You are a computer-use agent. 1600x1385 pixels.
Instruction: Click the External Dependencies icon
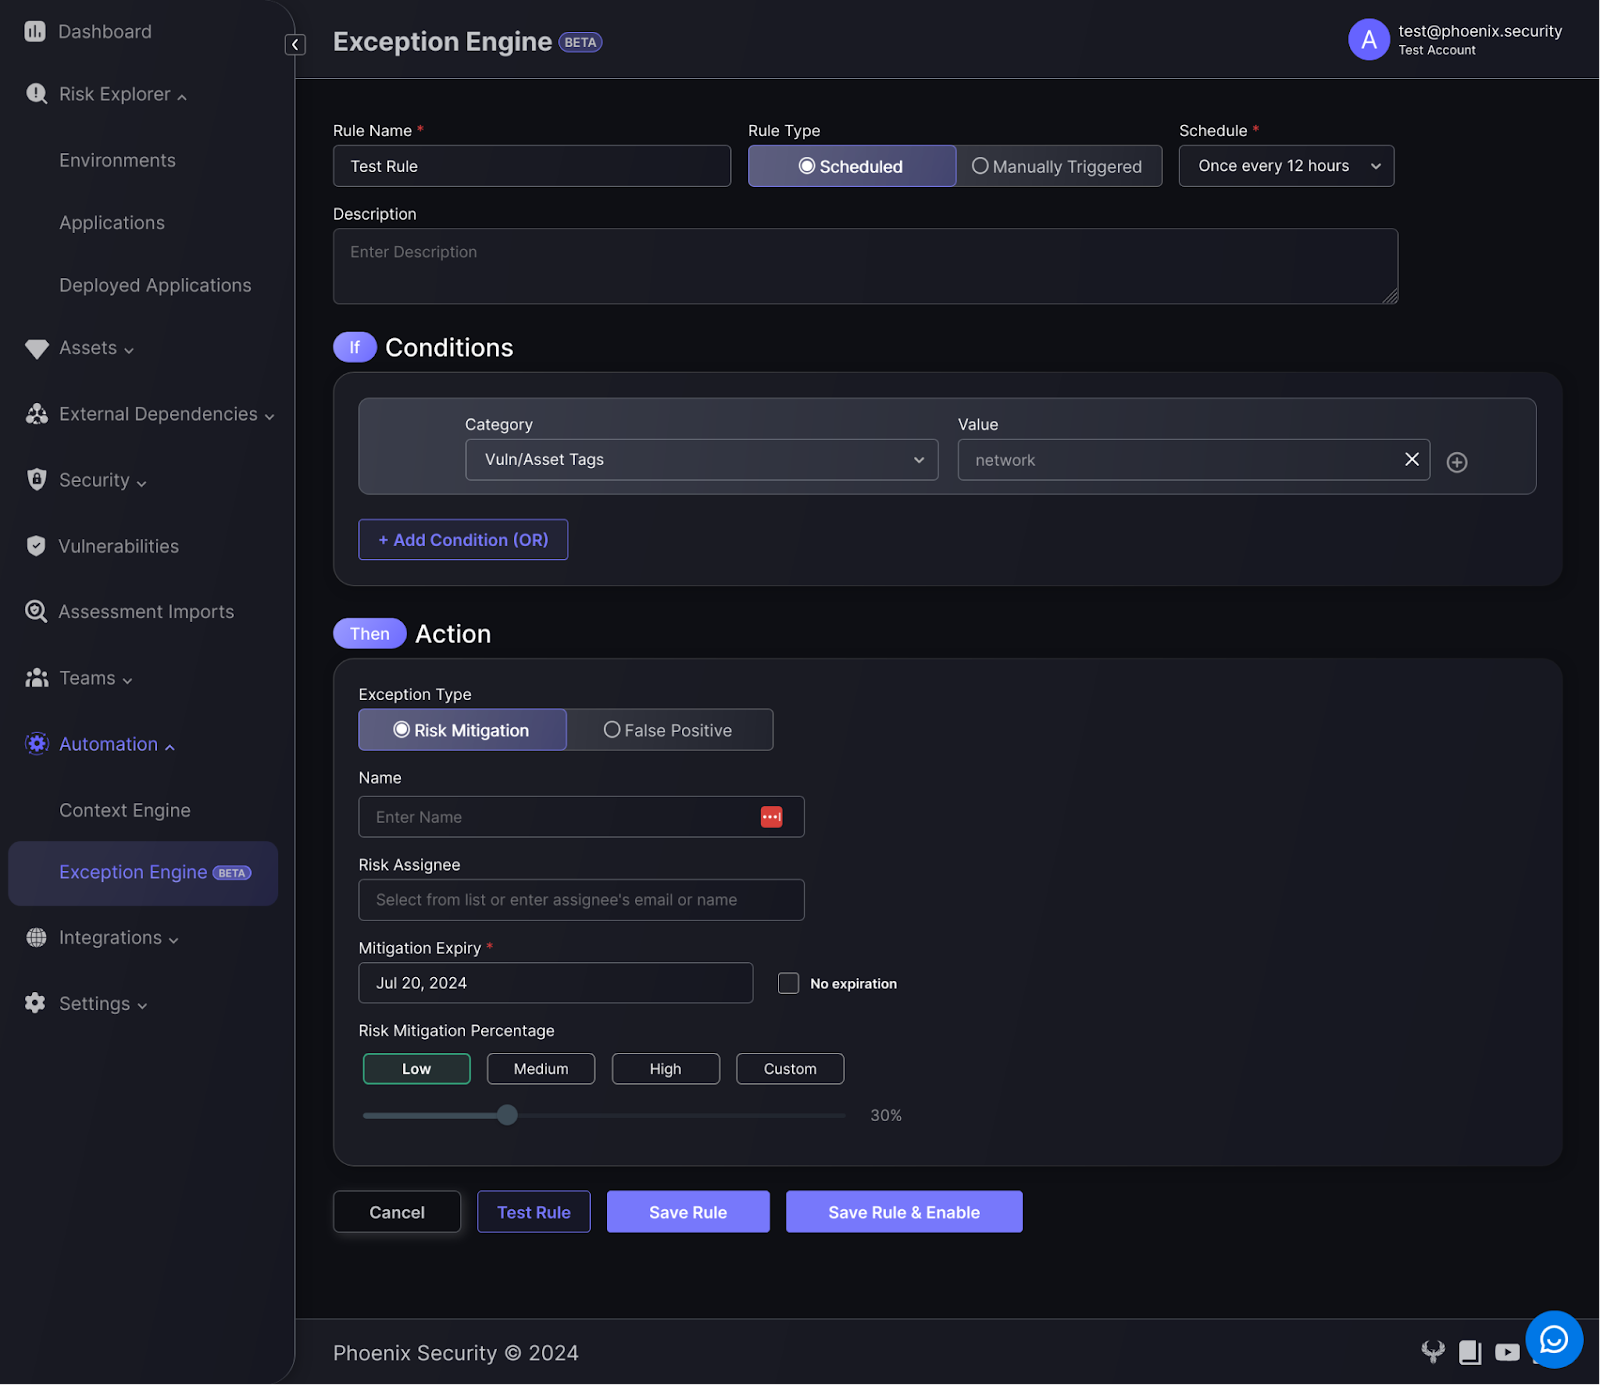tap(37, 414)
